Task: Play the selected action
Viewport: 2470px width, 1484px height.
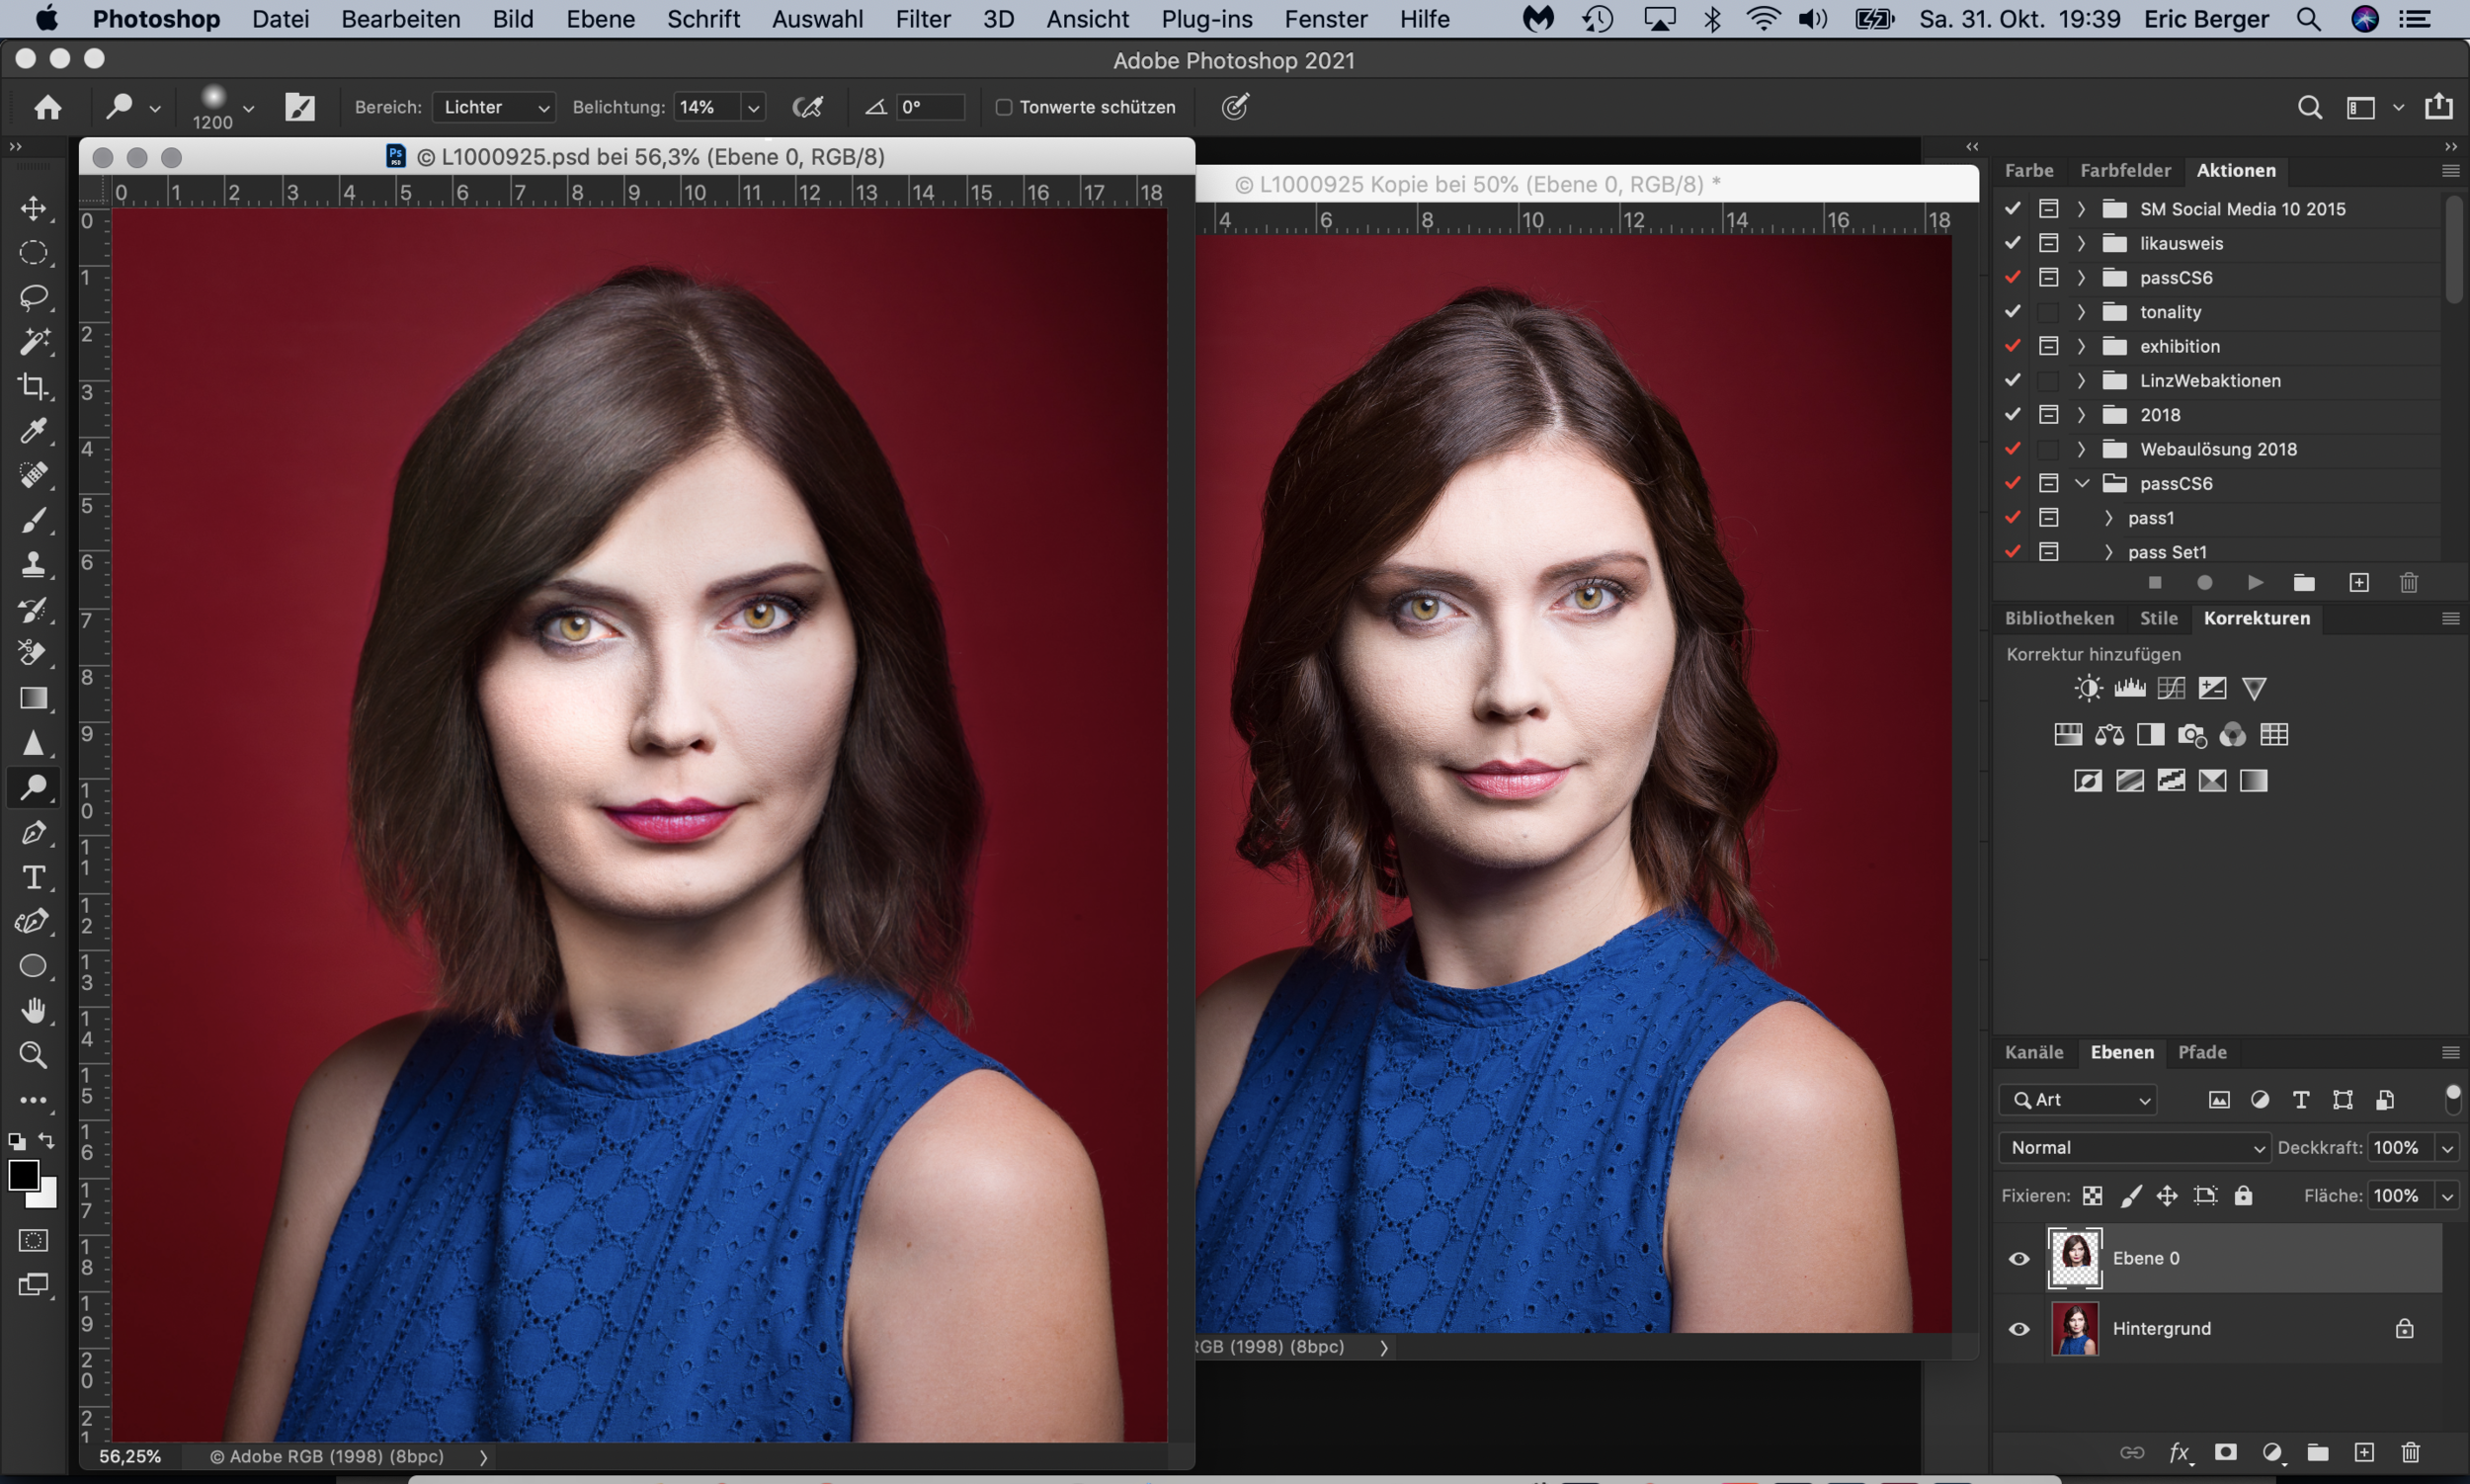Action: (2255, 582)
